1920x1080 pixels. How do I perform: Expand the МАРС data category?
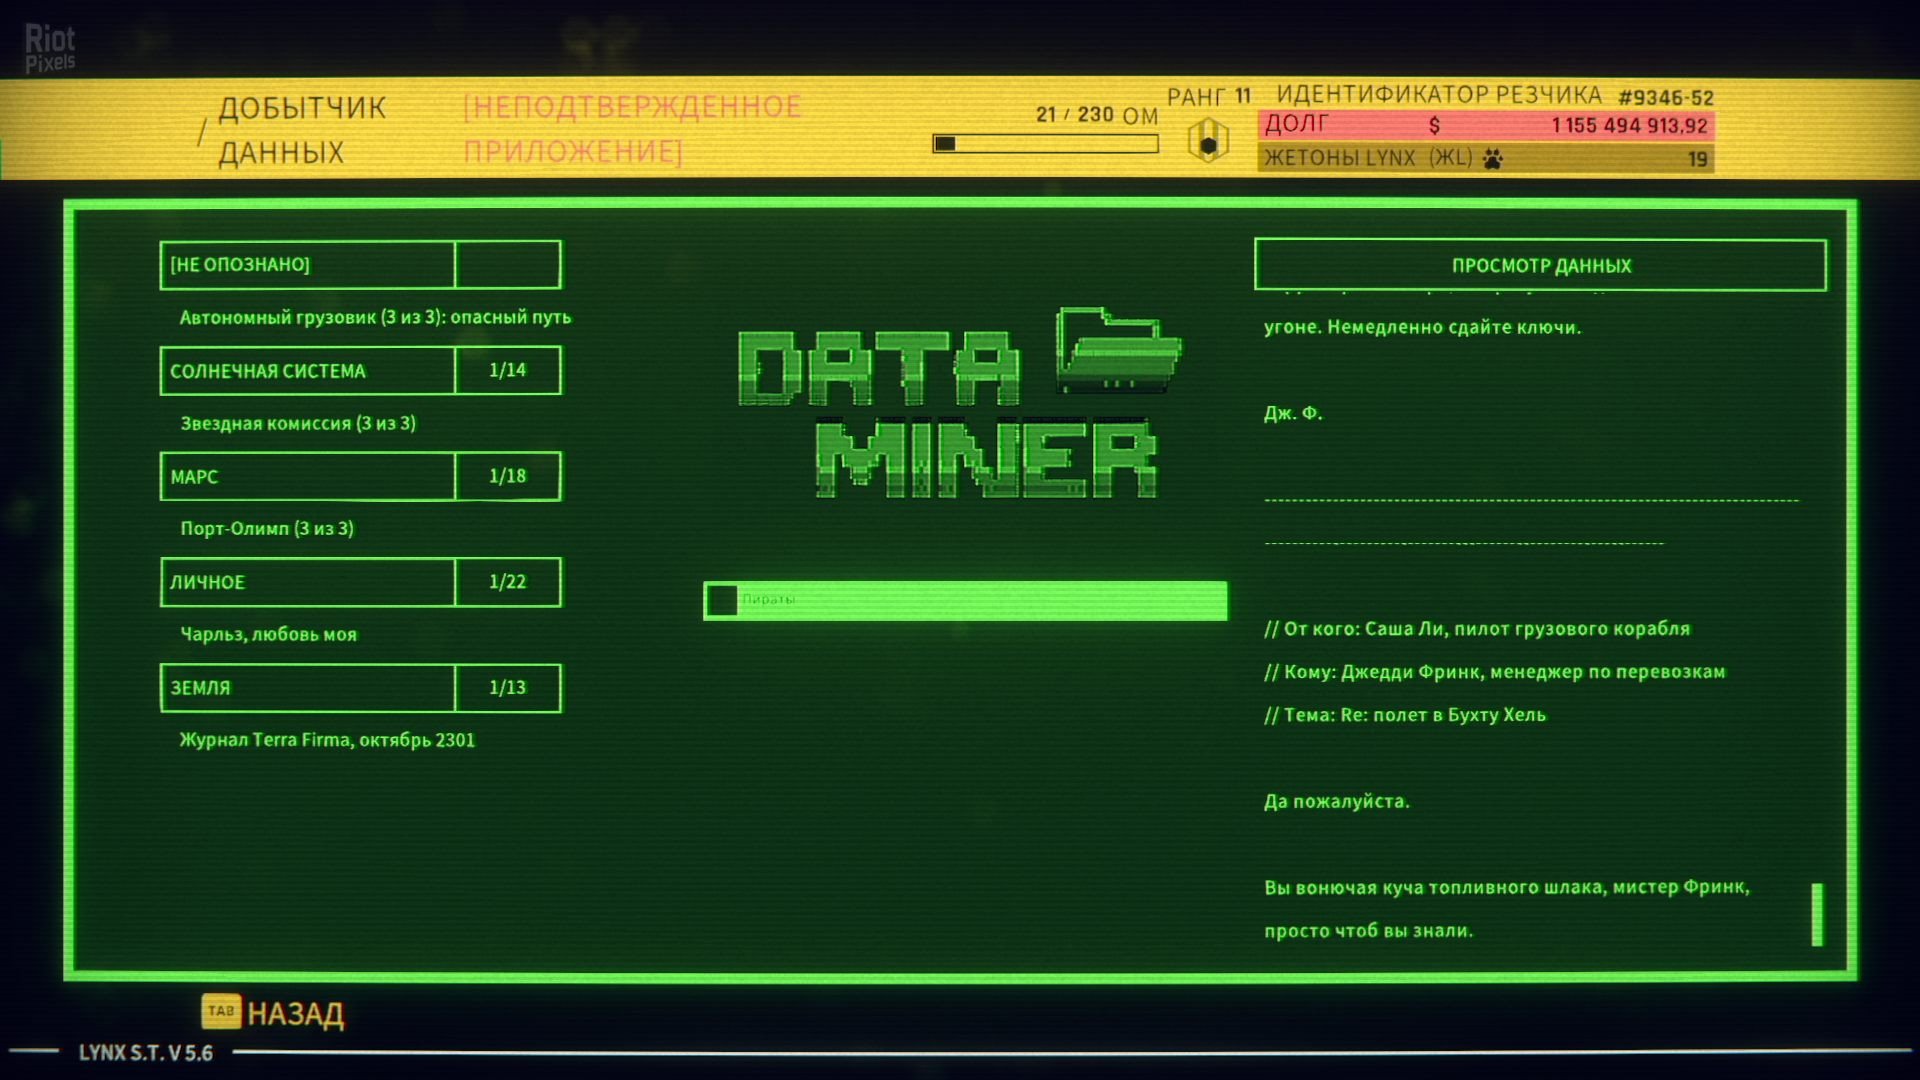pyautogui.click(x=307, y=476)
